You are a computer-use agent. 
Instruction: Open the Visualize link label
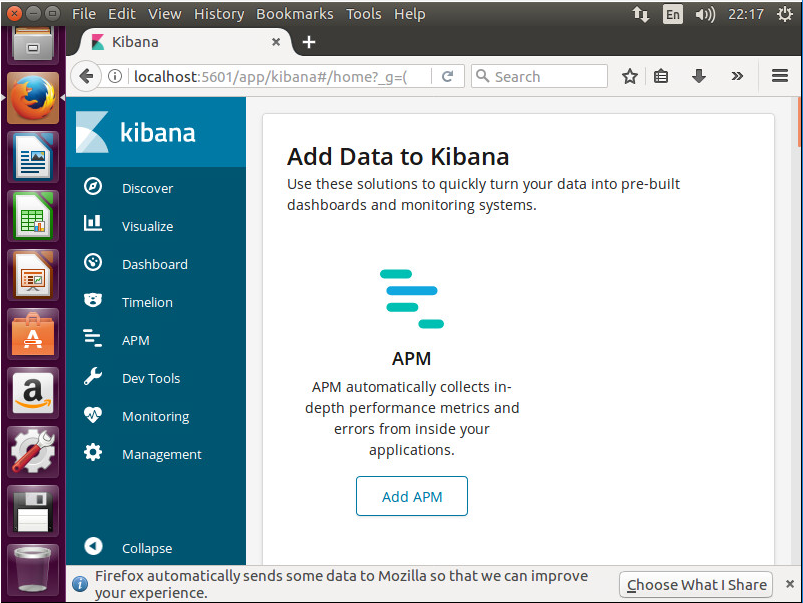(x=147, y=226)
